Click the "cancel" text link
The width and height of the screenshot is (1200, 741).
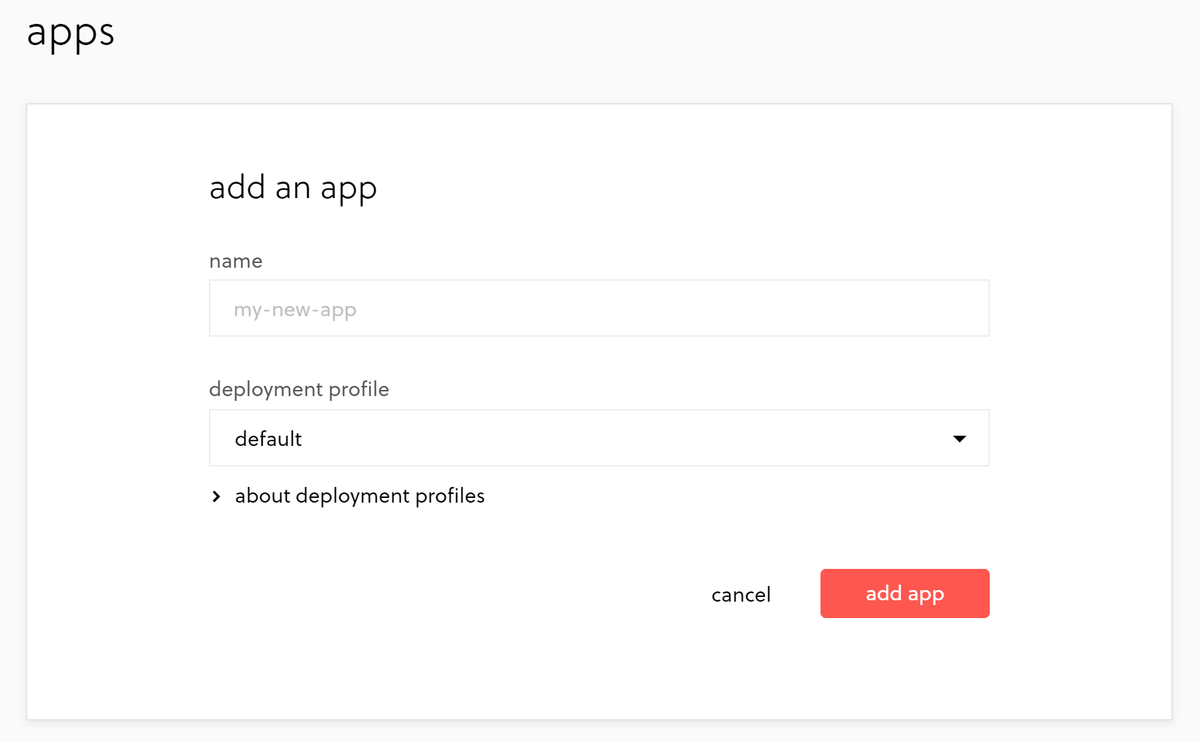pyautogui.click(x=741, y=595)
